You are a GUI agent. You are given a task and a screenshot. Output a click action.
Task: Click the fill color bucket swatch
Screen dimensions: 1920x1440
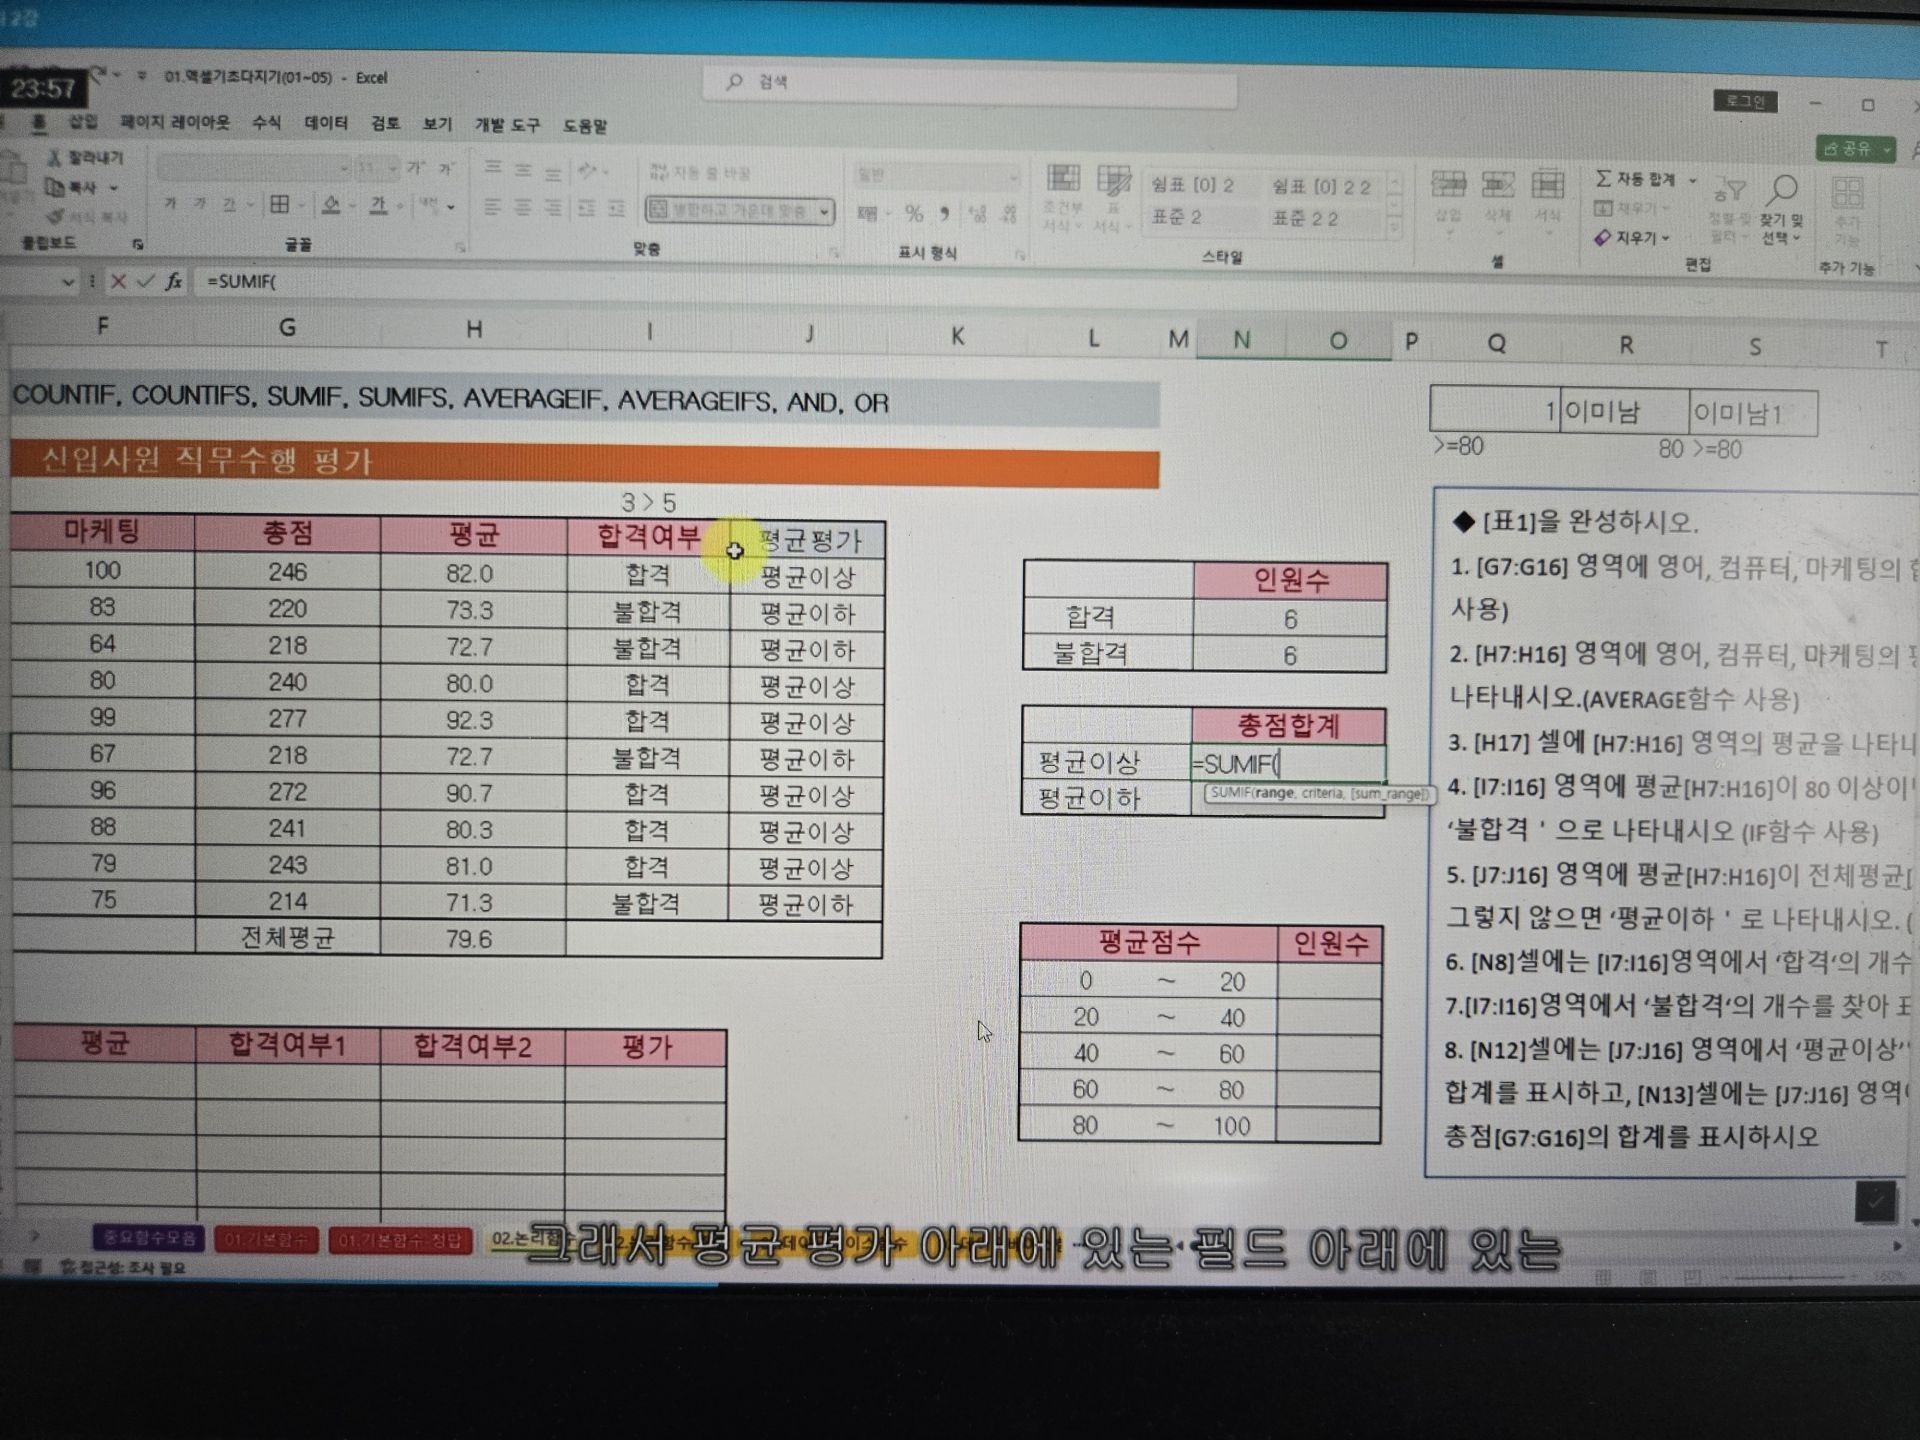point(331,205)
